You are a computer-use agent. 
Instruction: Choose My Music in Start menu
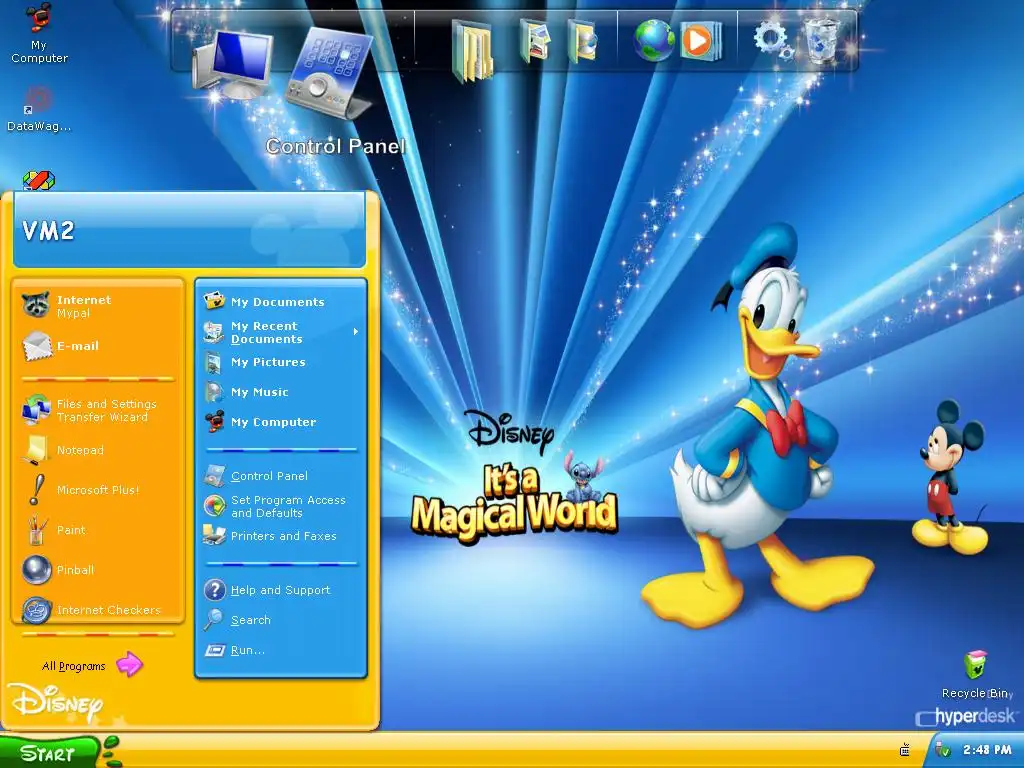[281, 392]
